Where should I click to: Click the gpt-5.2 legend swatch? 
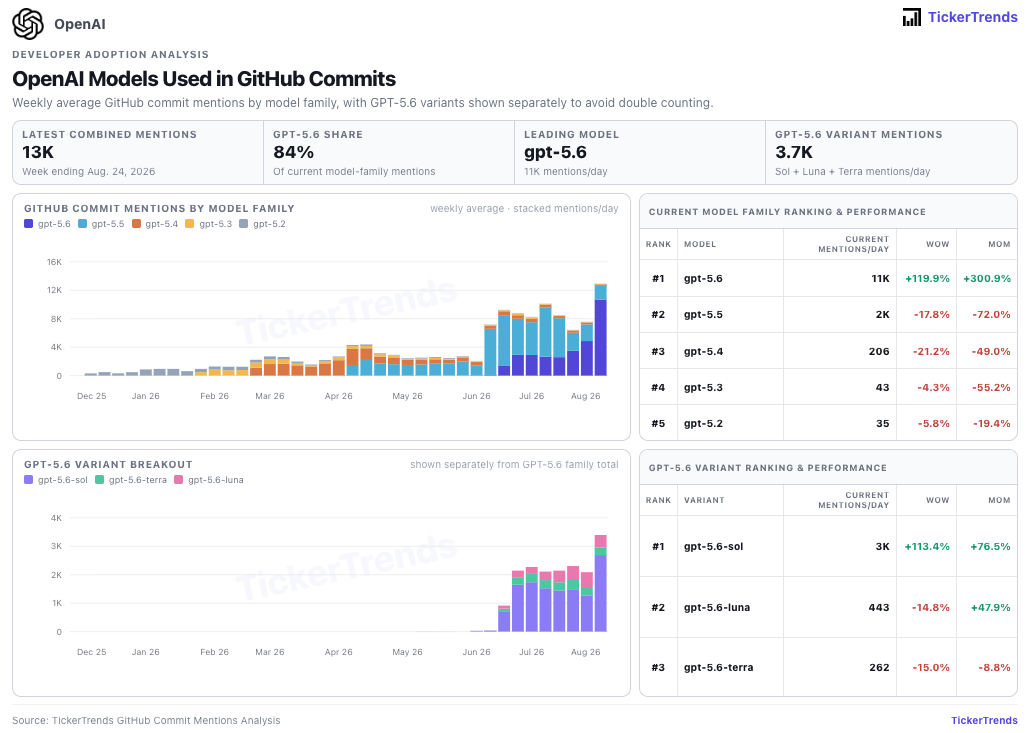click(x=244, y=224)
